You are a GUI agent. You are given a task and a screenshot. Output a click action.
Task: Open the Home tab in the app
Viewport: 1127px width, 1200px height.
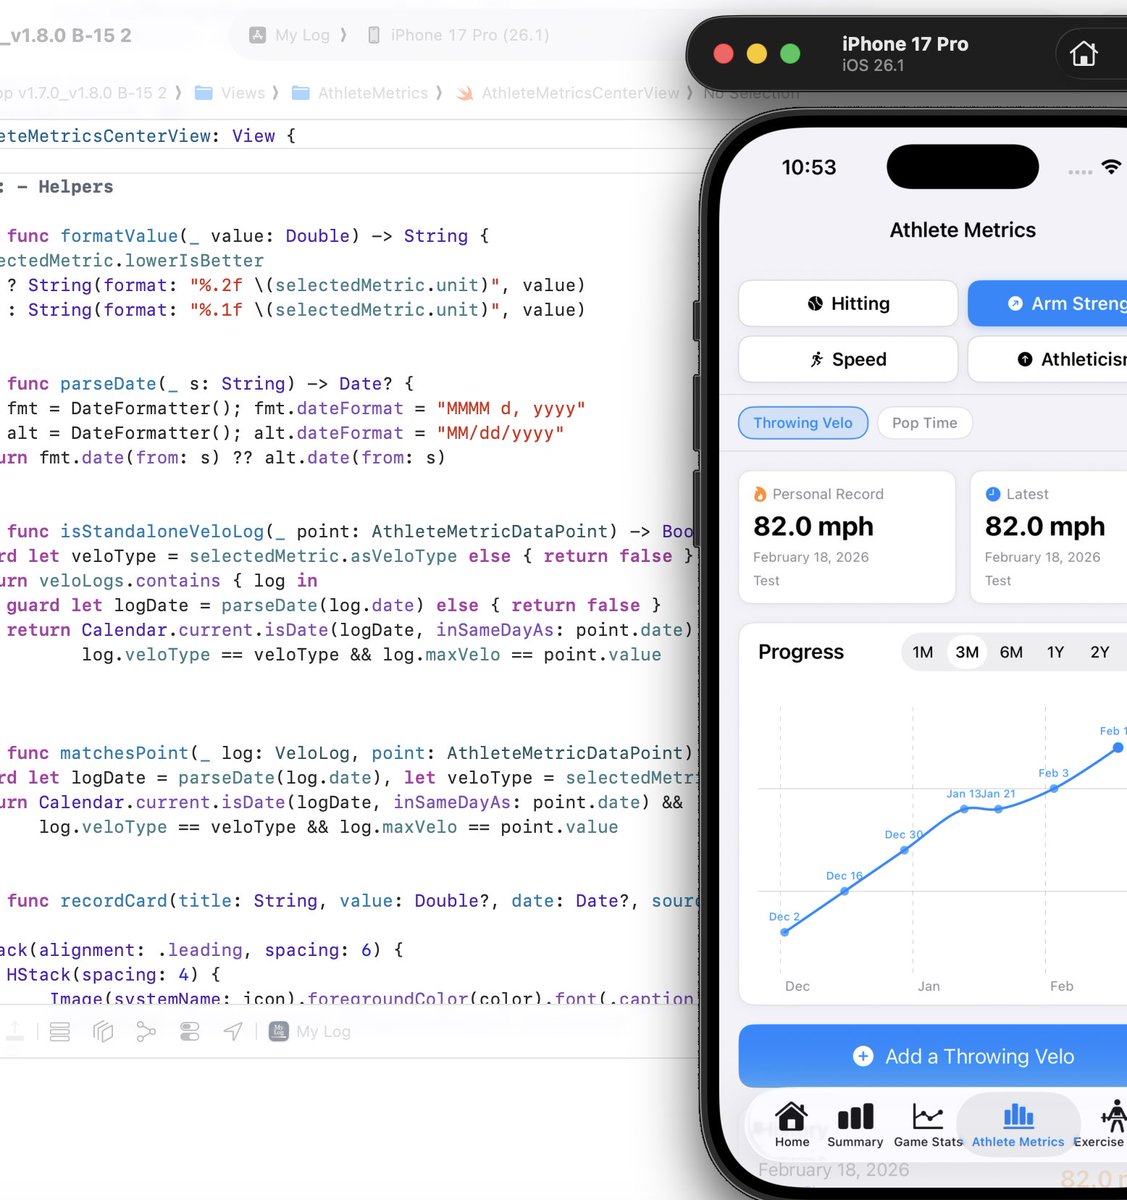coord(792,1124)
